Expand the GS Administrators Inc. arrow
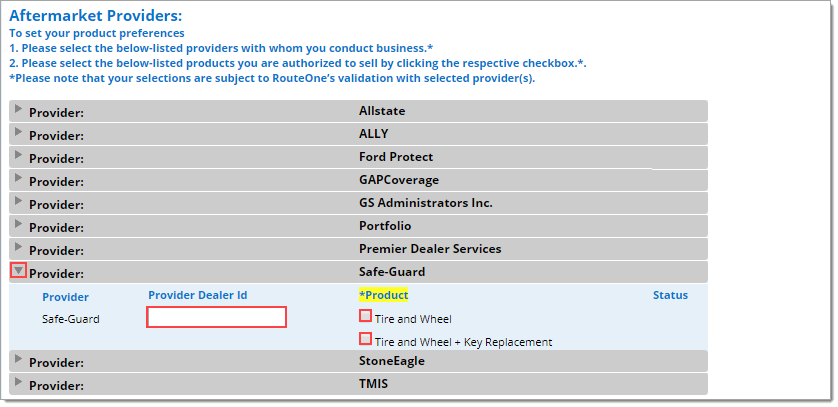 [x=19, y=201]
